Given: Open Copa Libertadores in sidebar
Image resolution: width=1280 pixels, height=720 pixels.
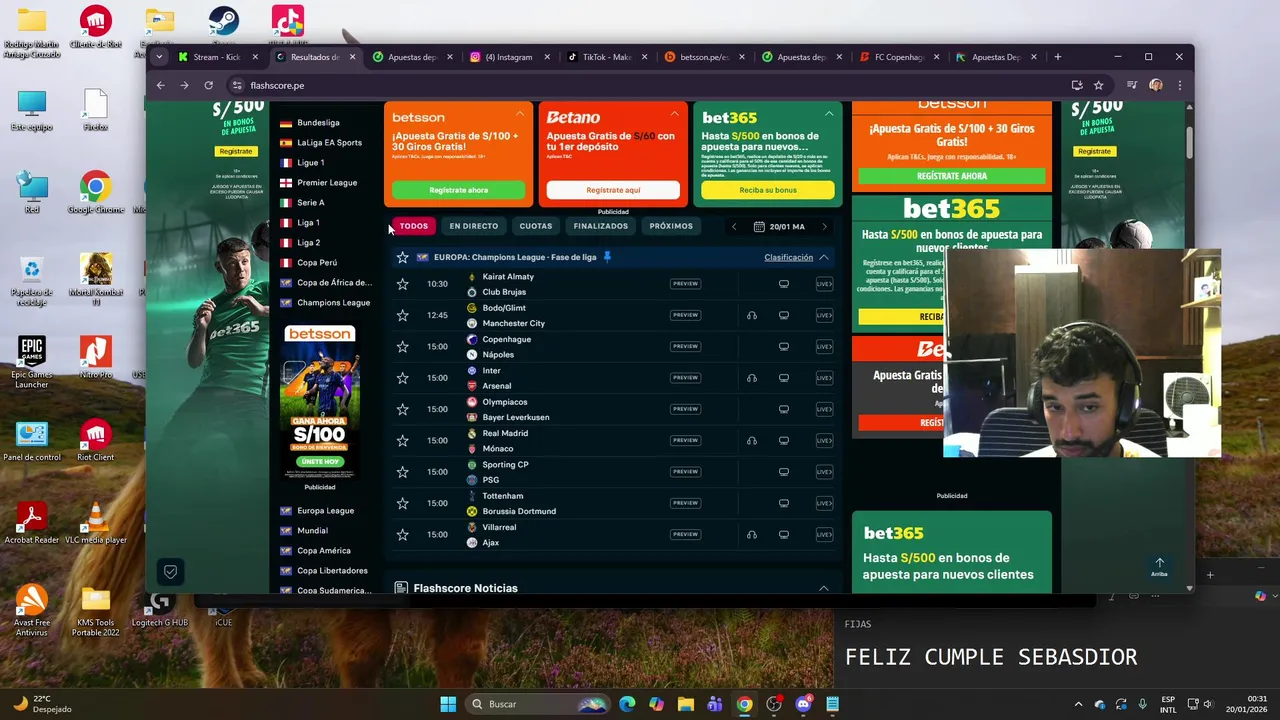Looking at the screenshot, I should 332,571.
